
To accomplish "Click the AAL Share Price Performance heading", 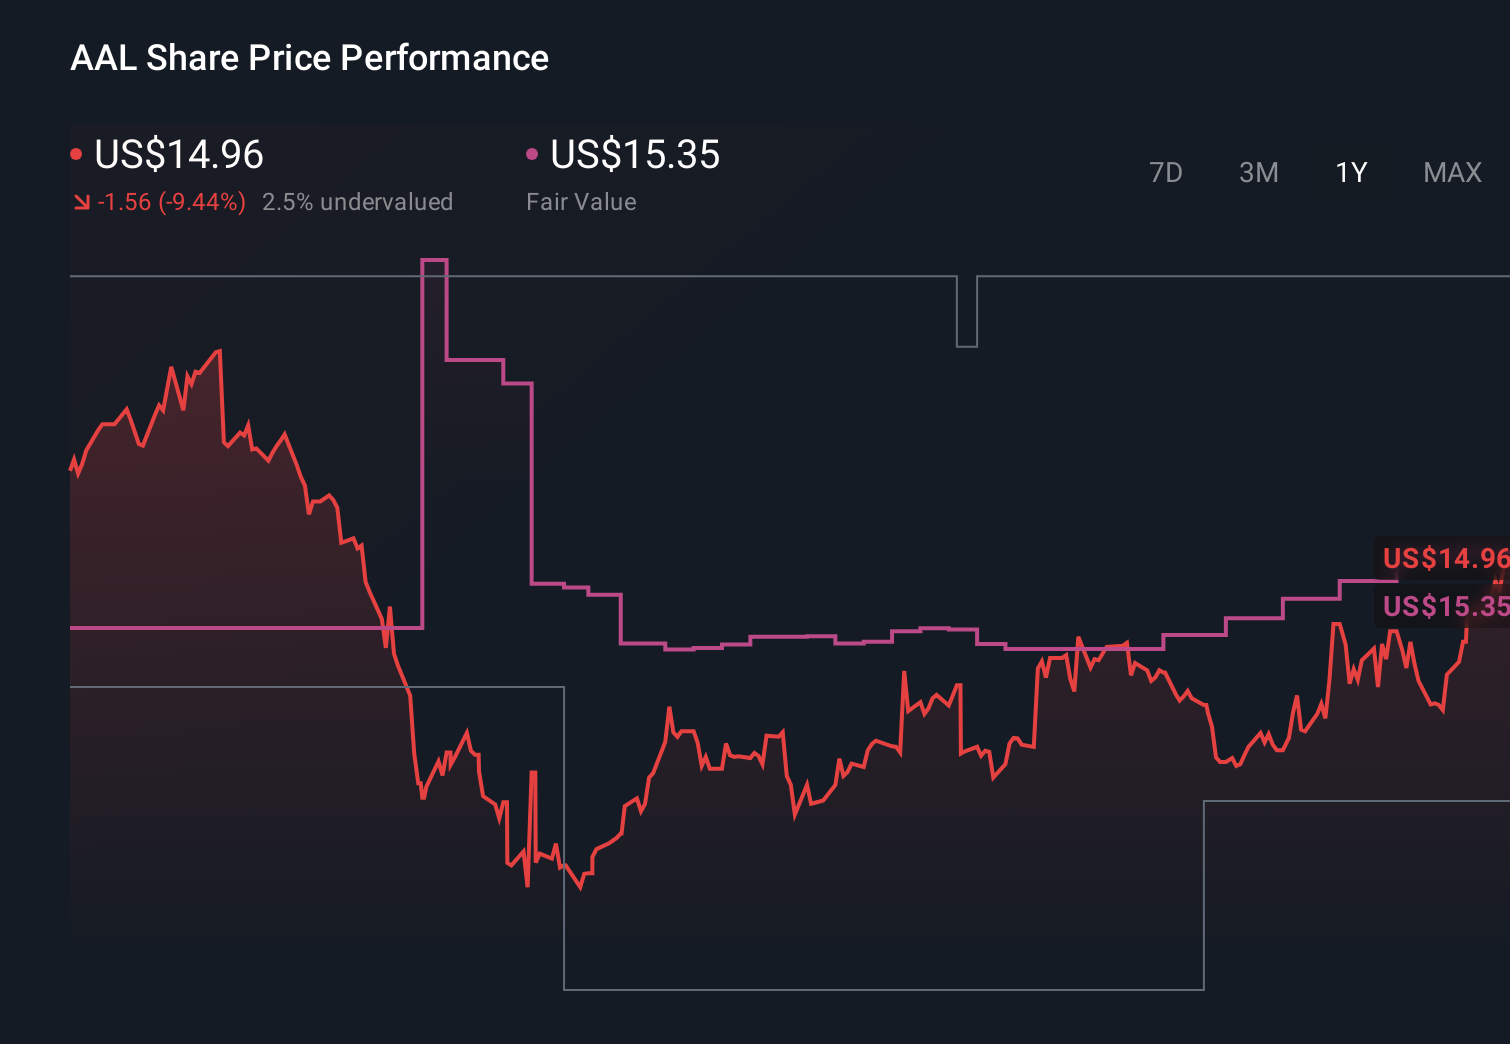I will click(310, 58).
